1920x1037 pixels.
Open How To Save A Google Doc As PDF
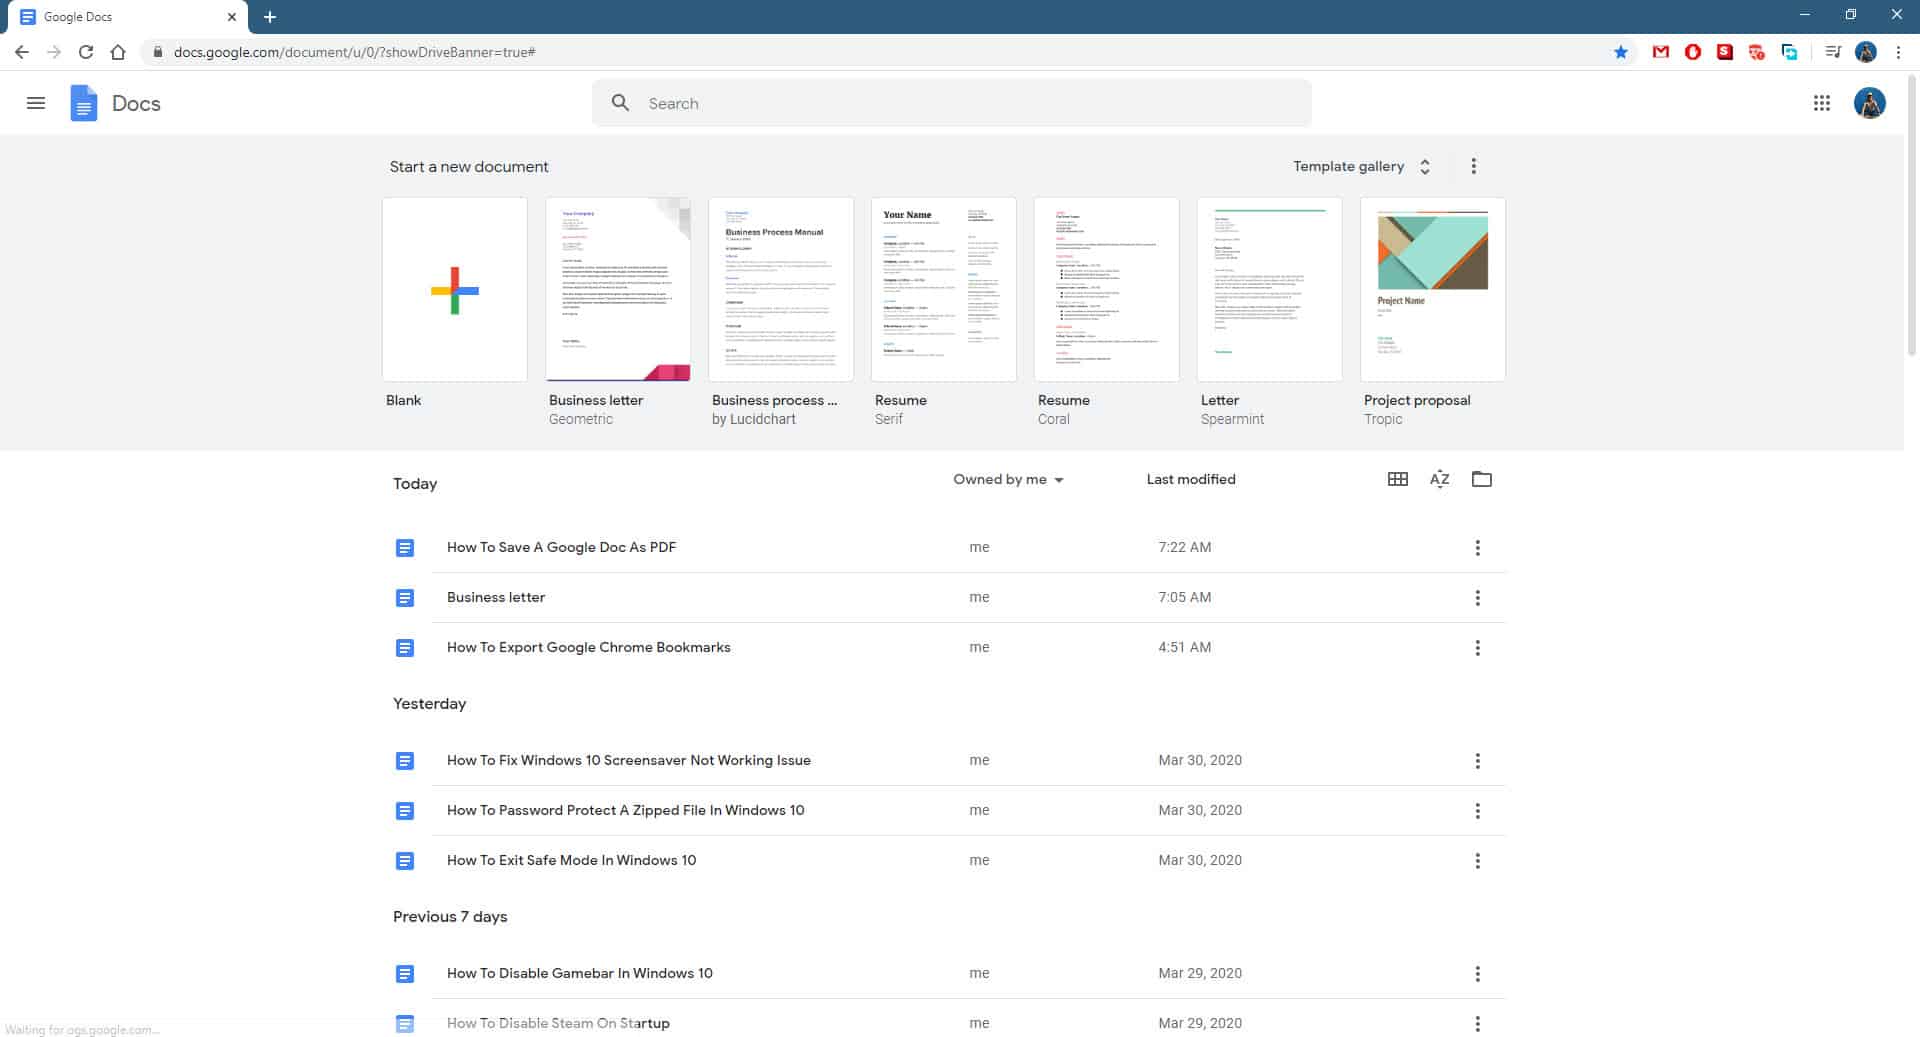561,547
